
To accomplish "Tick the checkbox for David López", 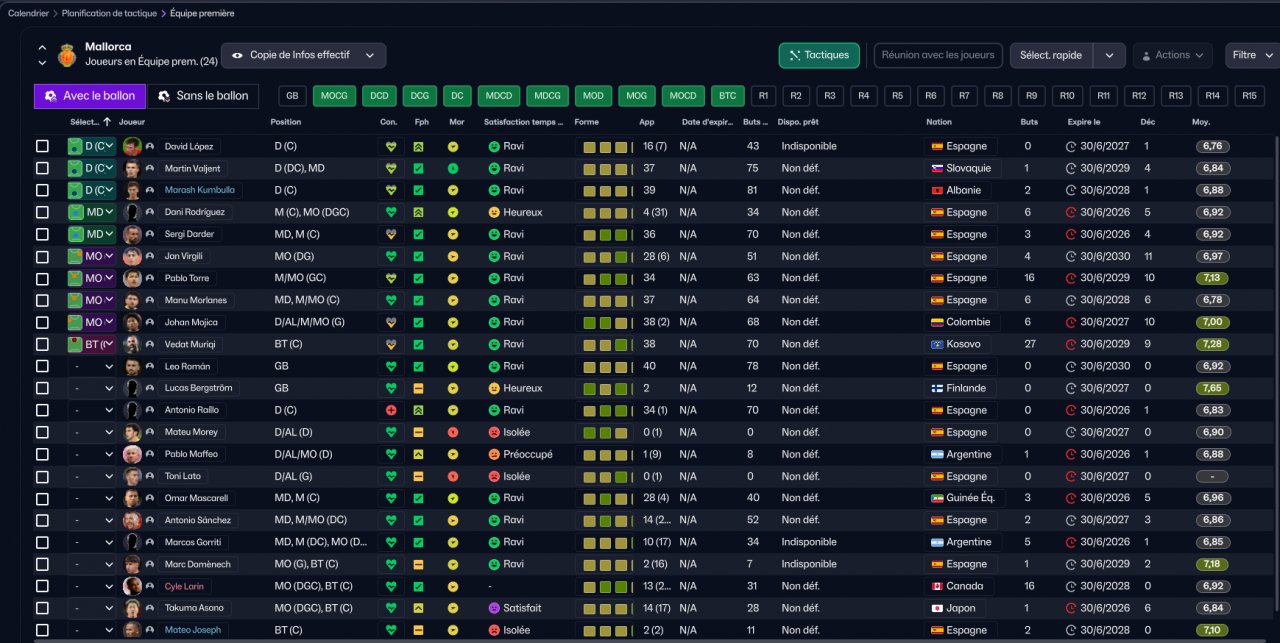I will (42, 146).
